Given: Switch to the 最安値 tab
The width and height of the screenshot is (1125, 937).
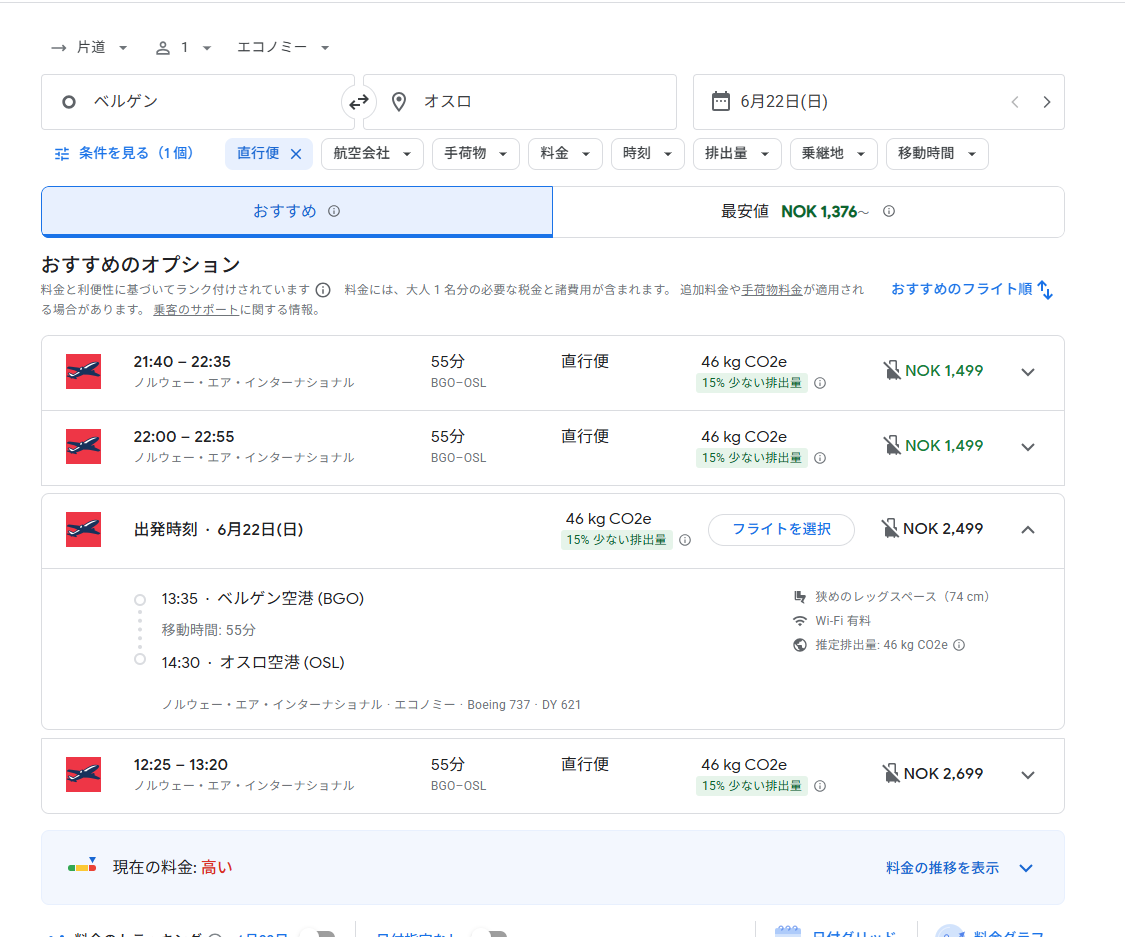Looking at the screenshot, I should click(x=810, y=211).
